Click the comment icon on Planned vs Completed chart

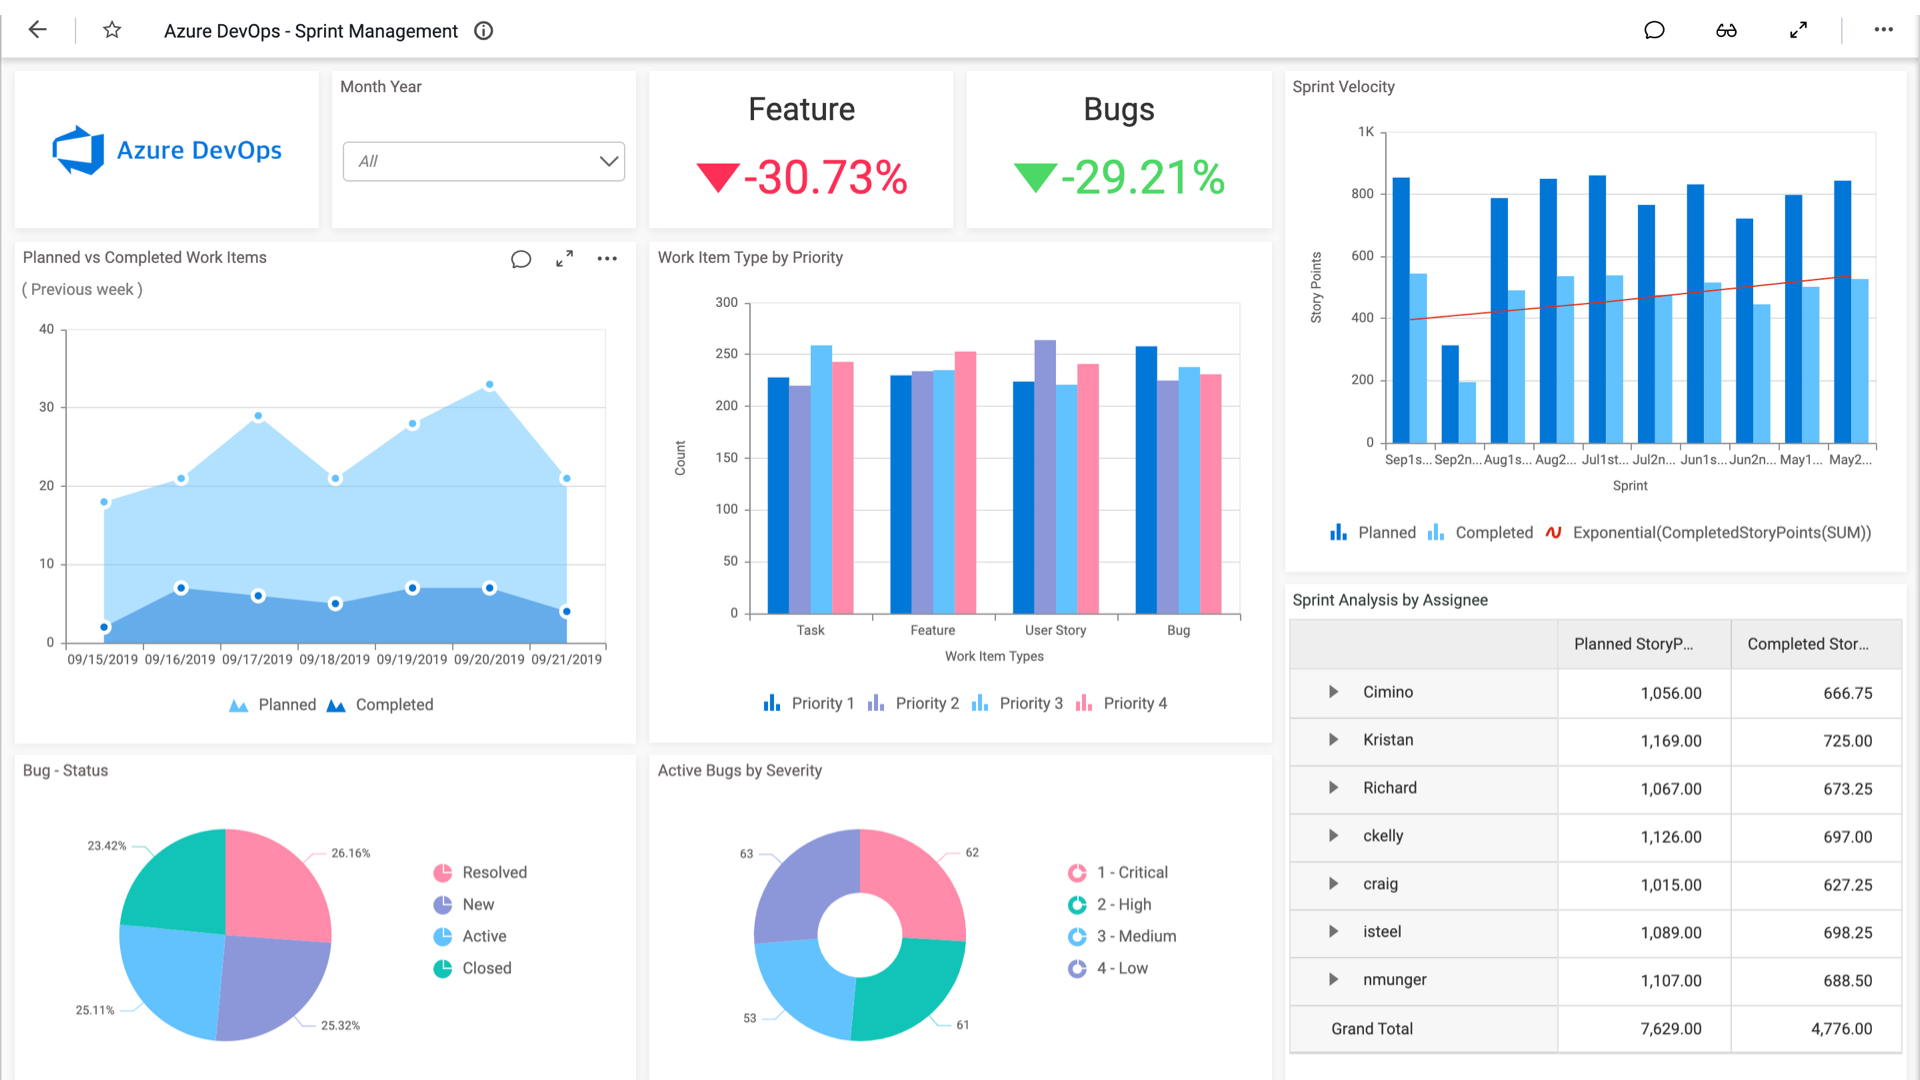tap(520, 258)
